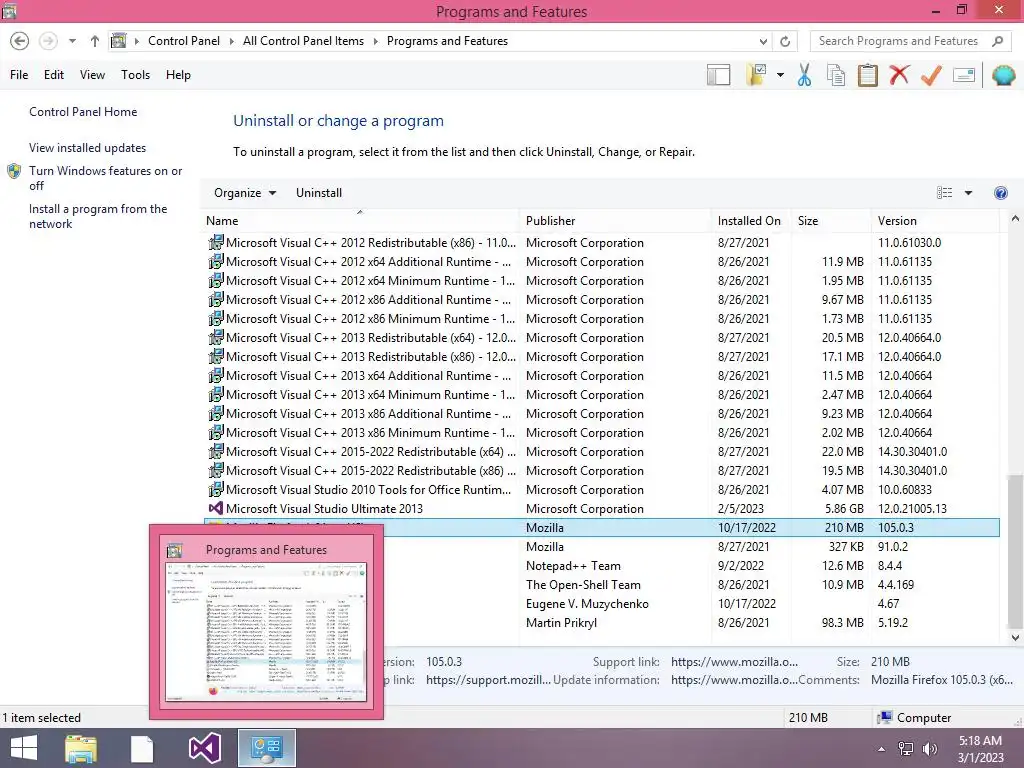Select Visual C++ 2012 Redistributable (x86) row

click(601, 243)
